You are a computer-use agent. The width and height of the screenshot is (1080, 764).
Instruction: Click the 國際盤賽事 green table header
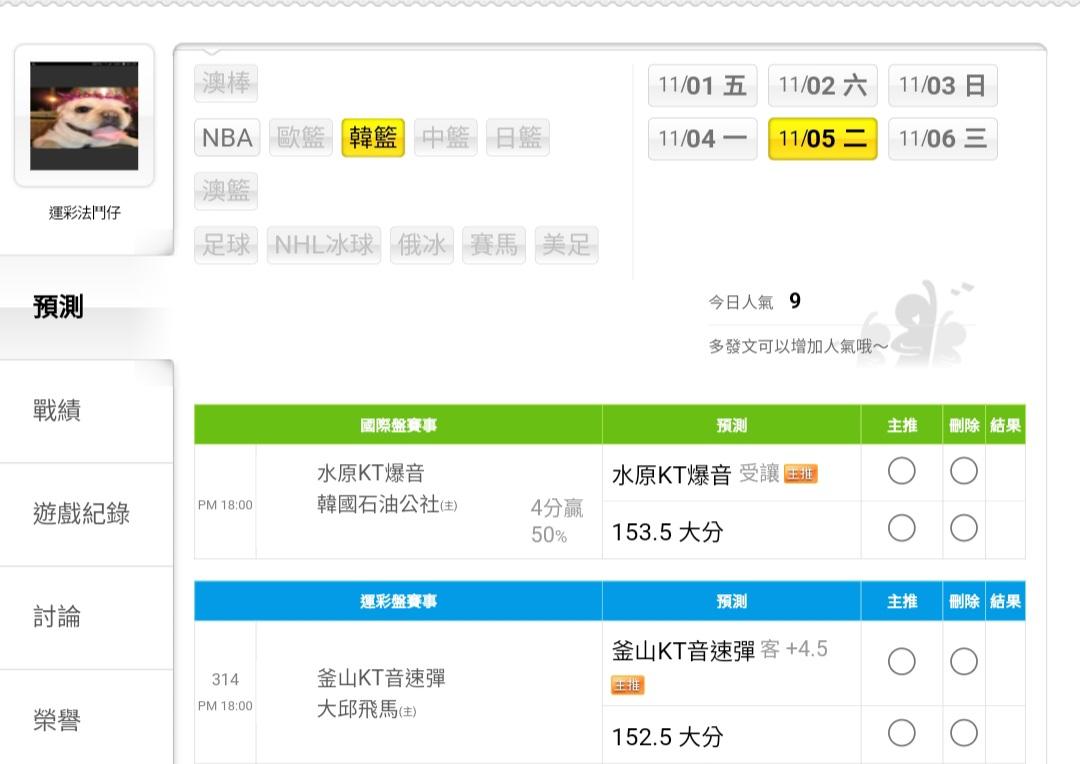pyautogui.click(x=398, y=425)
